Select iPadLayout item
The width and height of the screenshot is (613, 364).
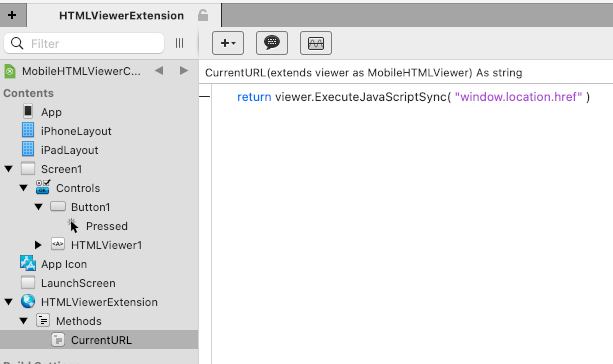pos(70,150)
